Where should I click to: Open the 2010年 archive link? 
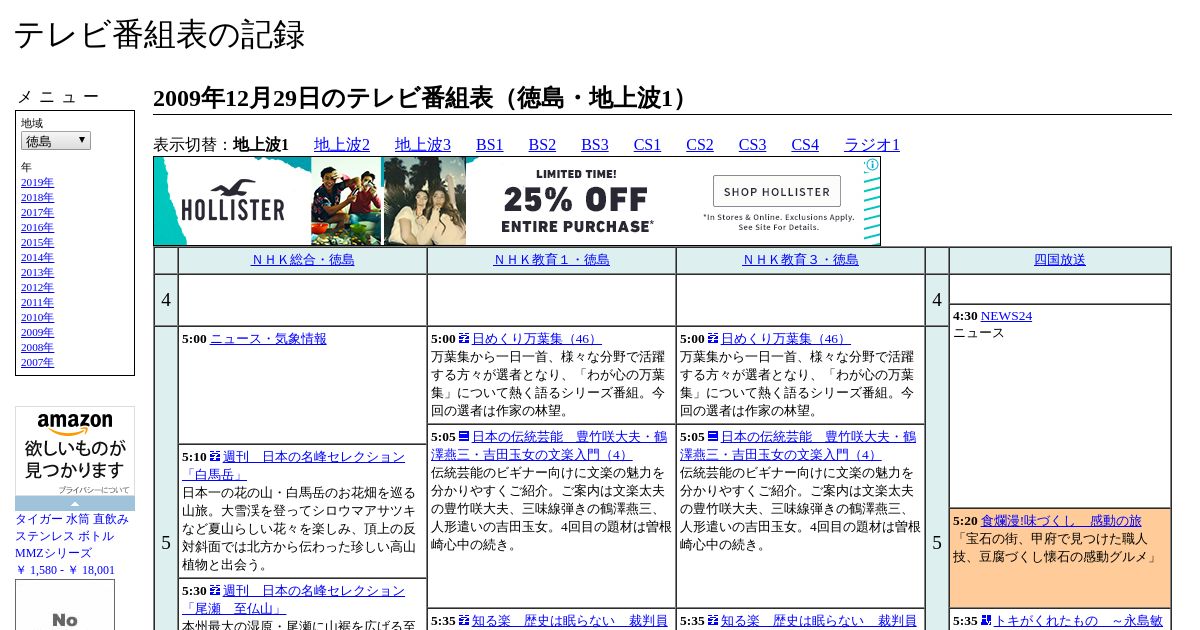coord(37,318)
